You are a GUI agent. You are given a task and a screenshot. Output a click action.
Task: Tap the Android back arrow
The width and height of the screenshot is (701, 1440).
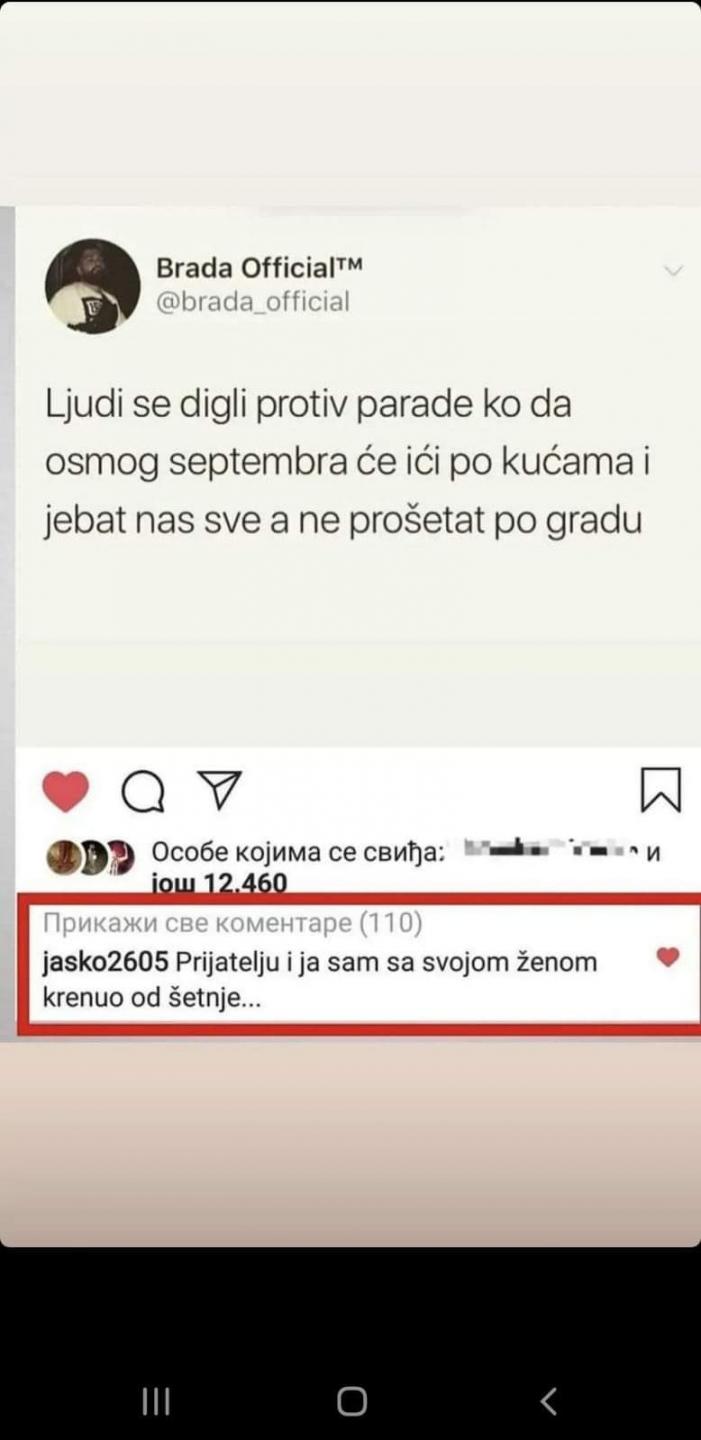[548, 1402]
